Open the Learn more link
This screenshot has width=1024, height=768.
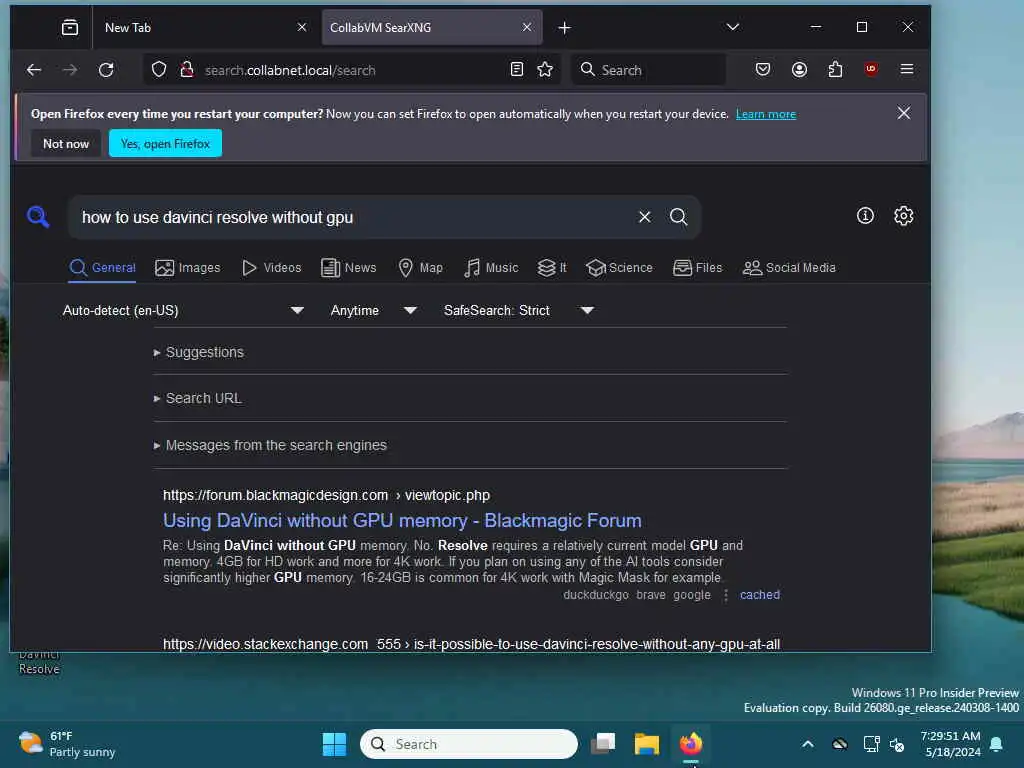point(766,114)
